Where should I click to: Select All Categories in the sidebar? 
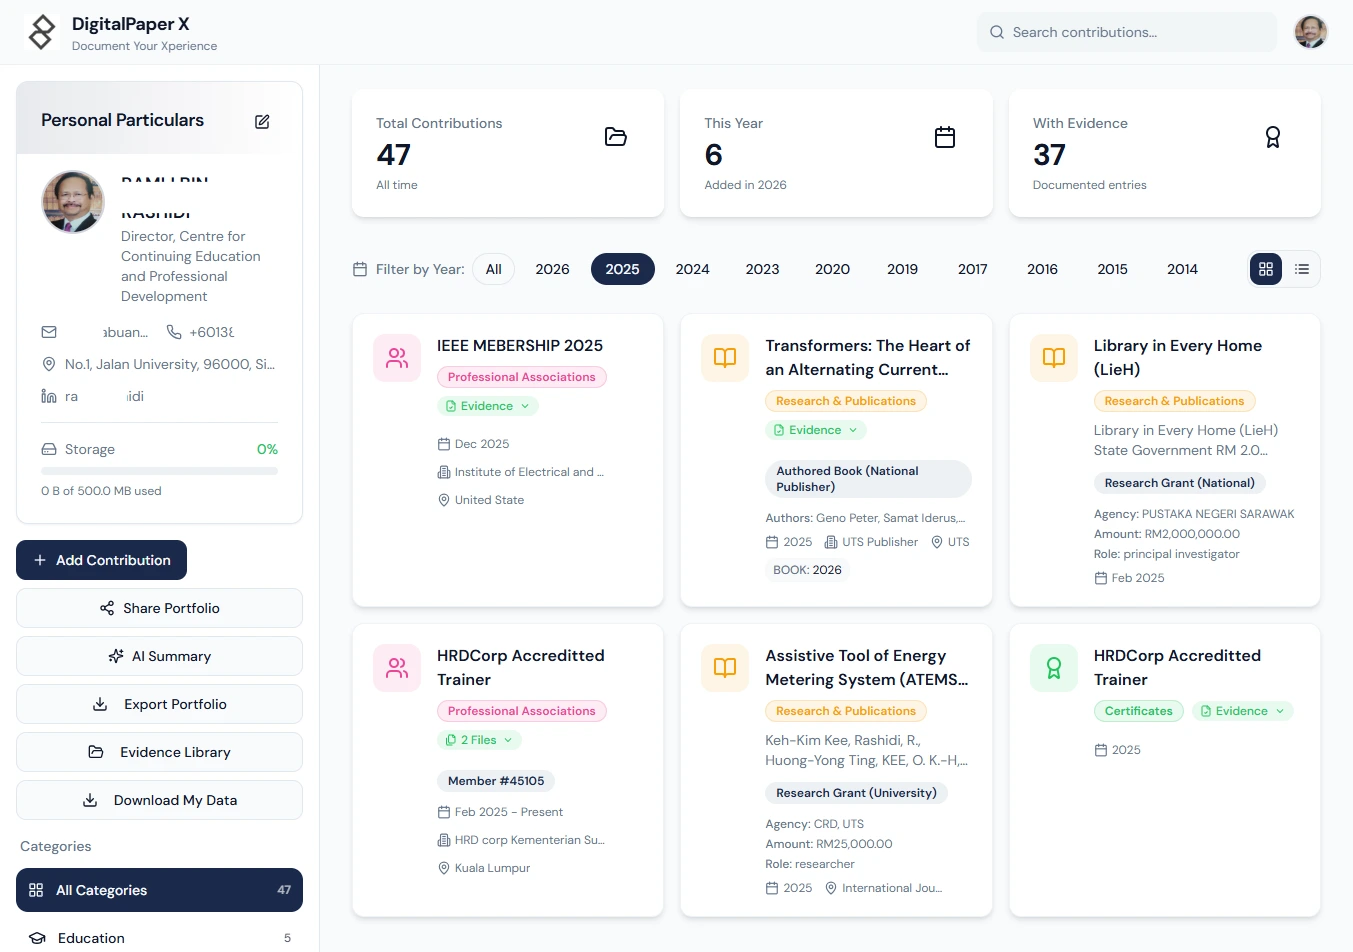(160, 890)
